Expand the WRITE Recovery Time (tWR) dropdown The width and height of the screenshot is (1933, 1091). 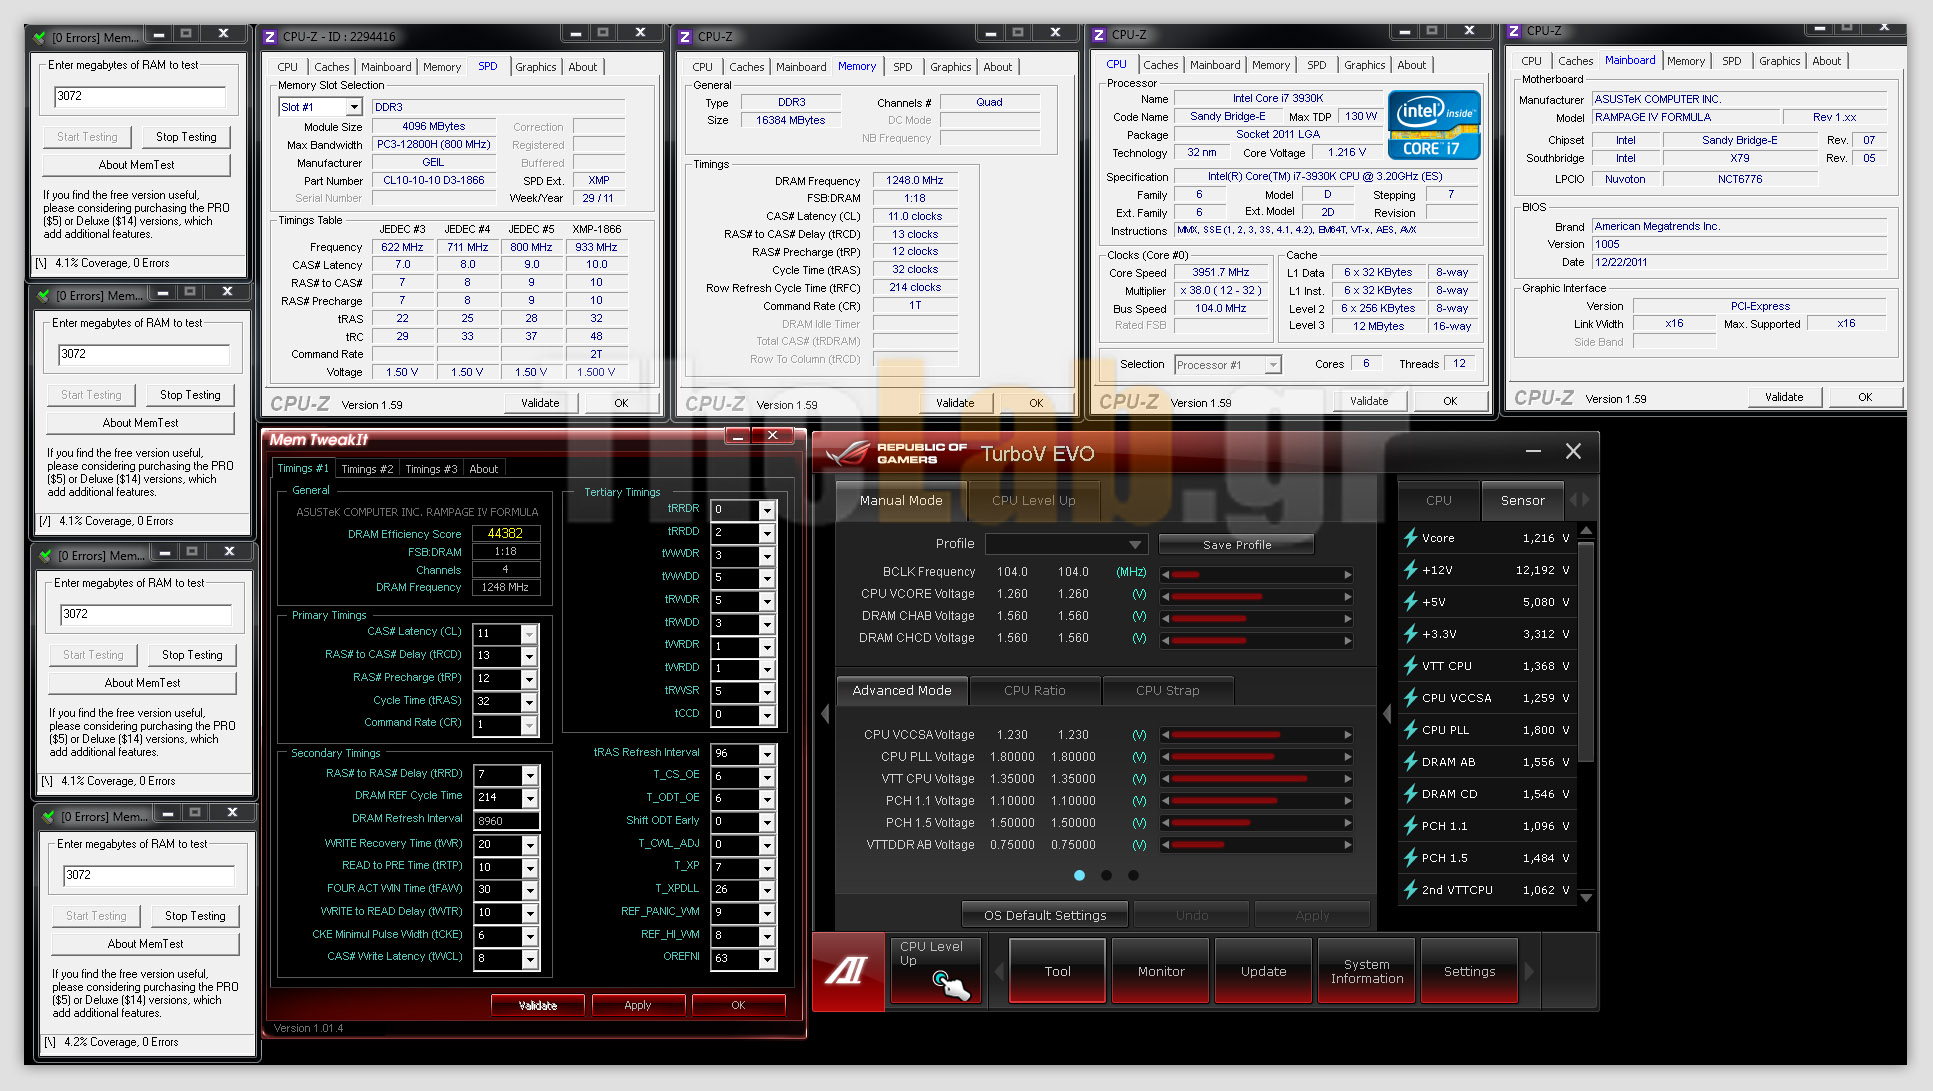coord(530,845)
